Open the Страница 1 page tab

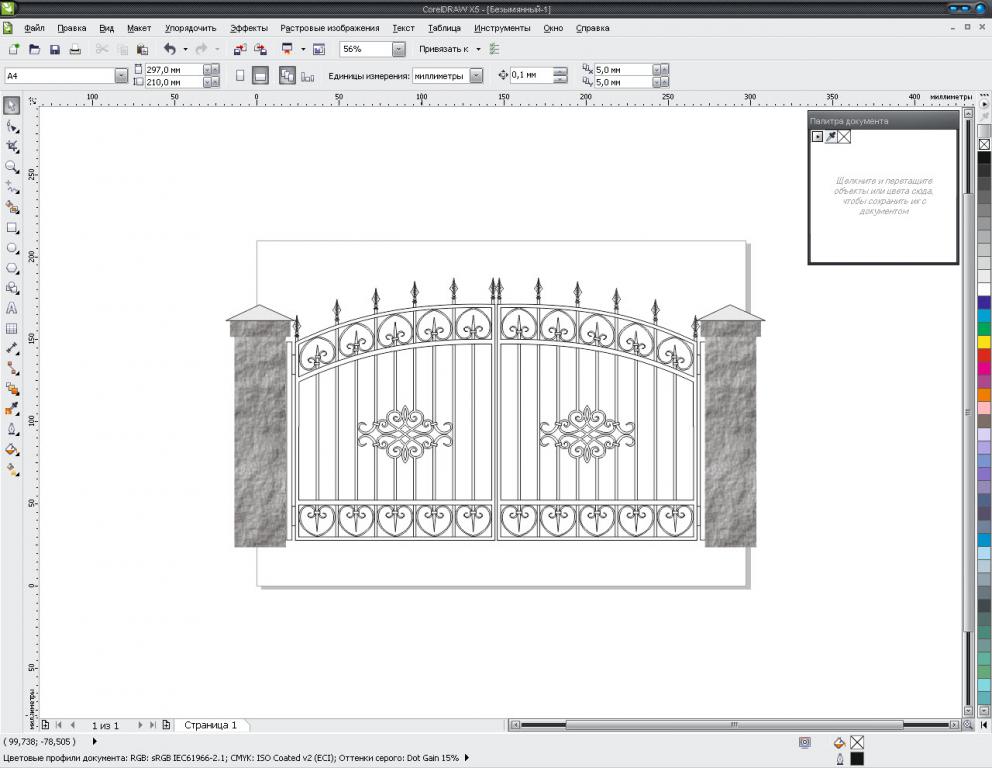pos(210,725)
